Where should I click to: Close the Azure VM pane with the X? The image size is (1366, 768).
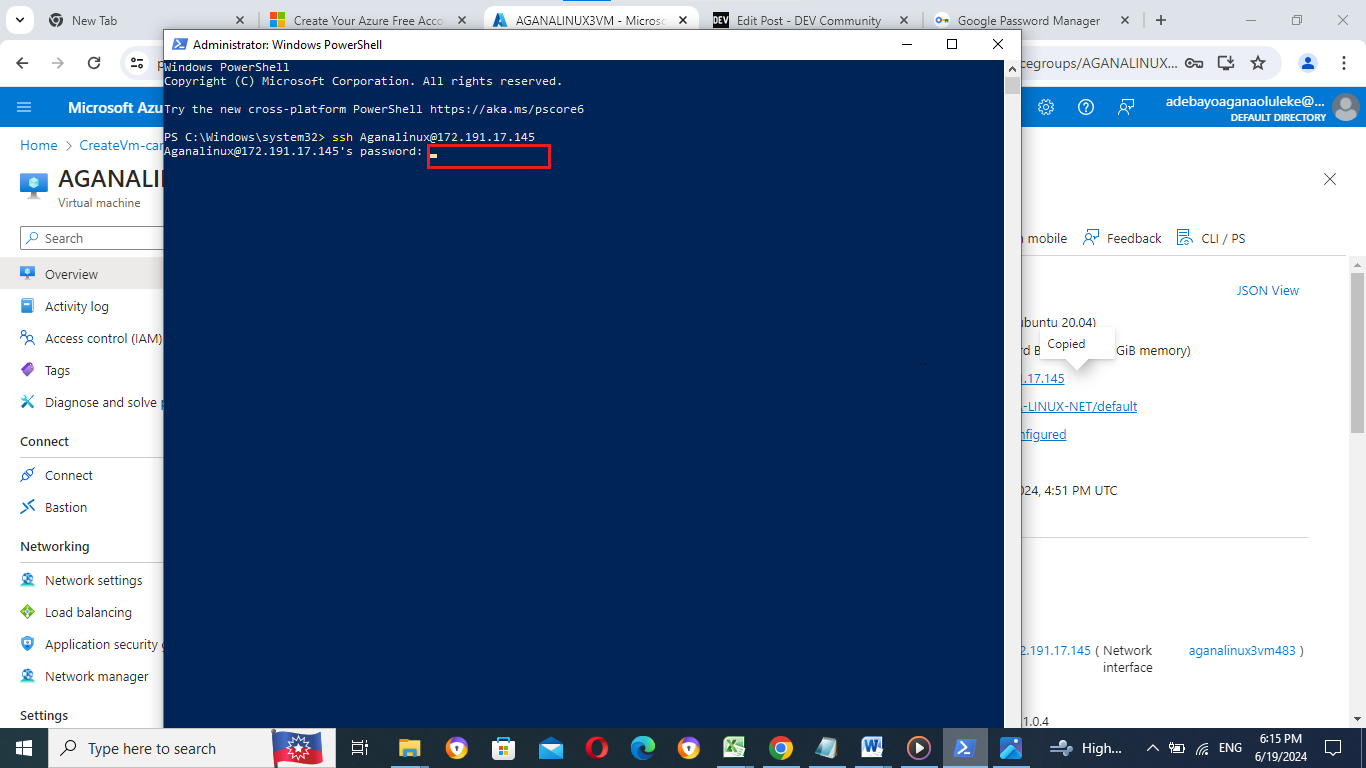coord(1330,179)
